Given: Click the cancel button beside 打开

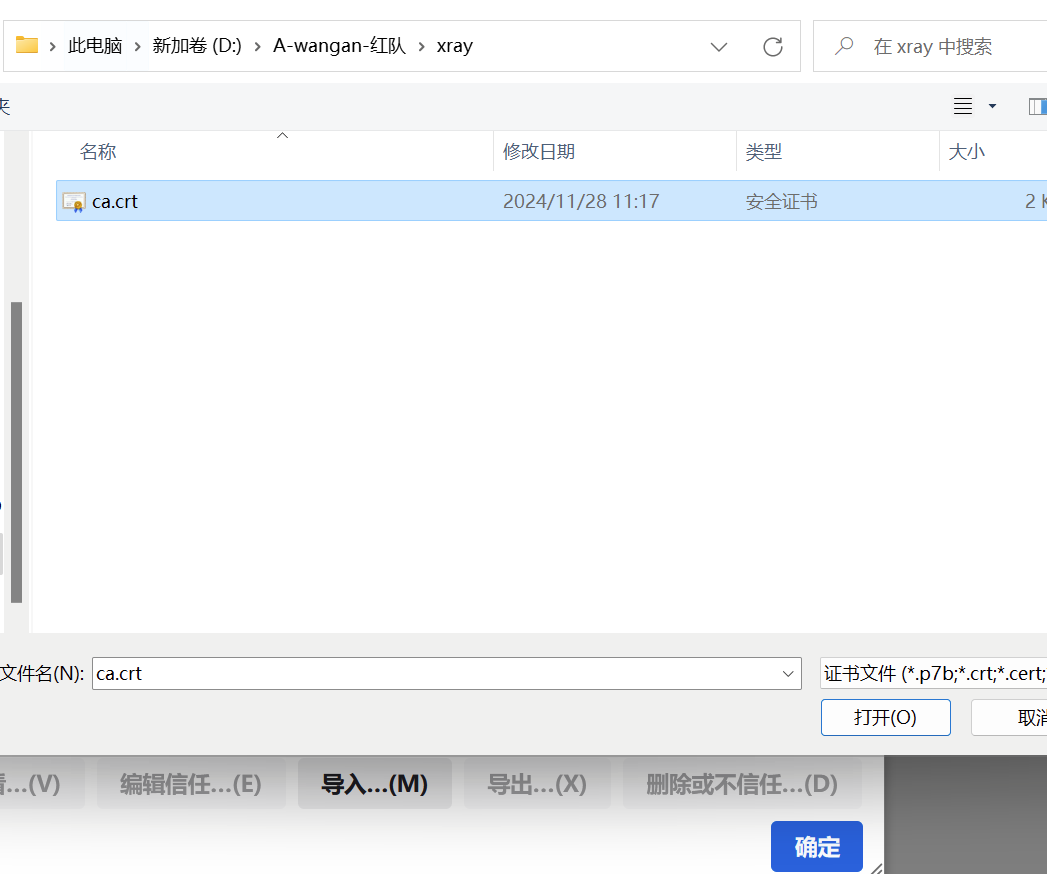Looking at the screenshot, I should [1009, 718].
